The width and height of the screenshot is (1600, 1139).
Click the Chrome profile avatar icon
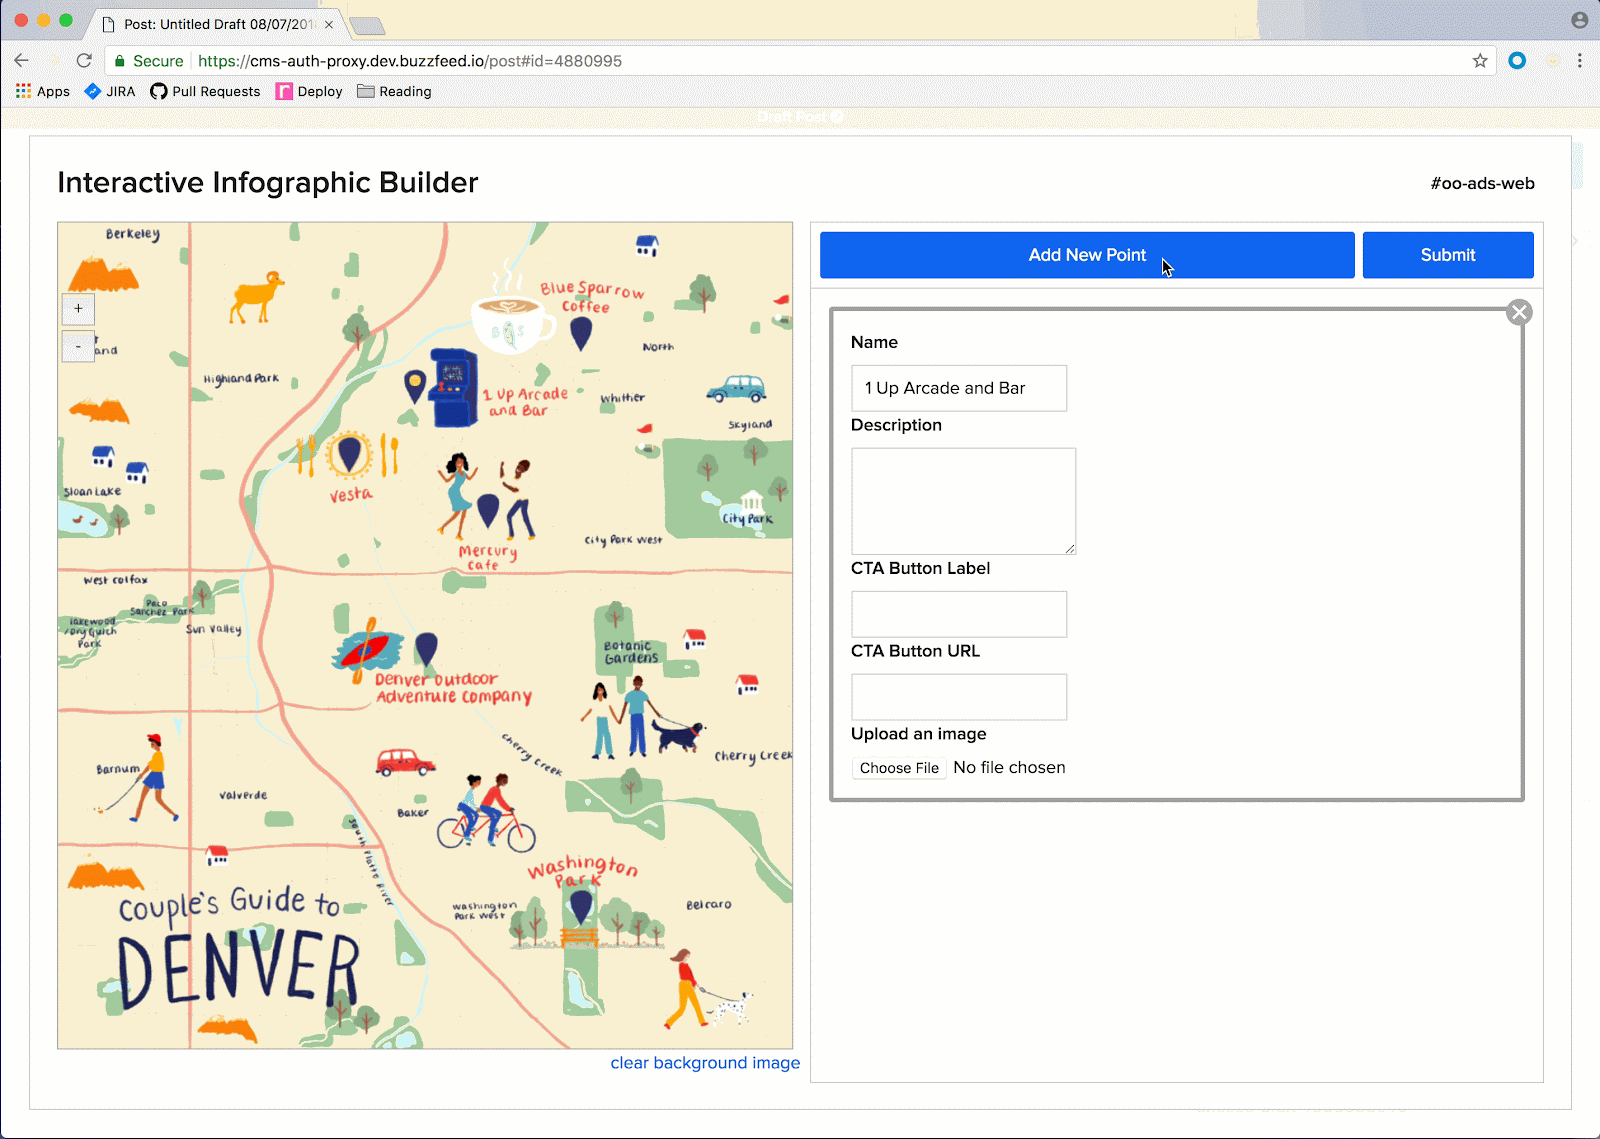(1579, 20)
